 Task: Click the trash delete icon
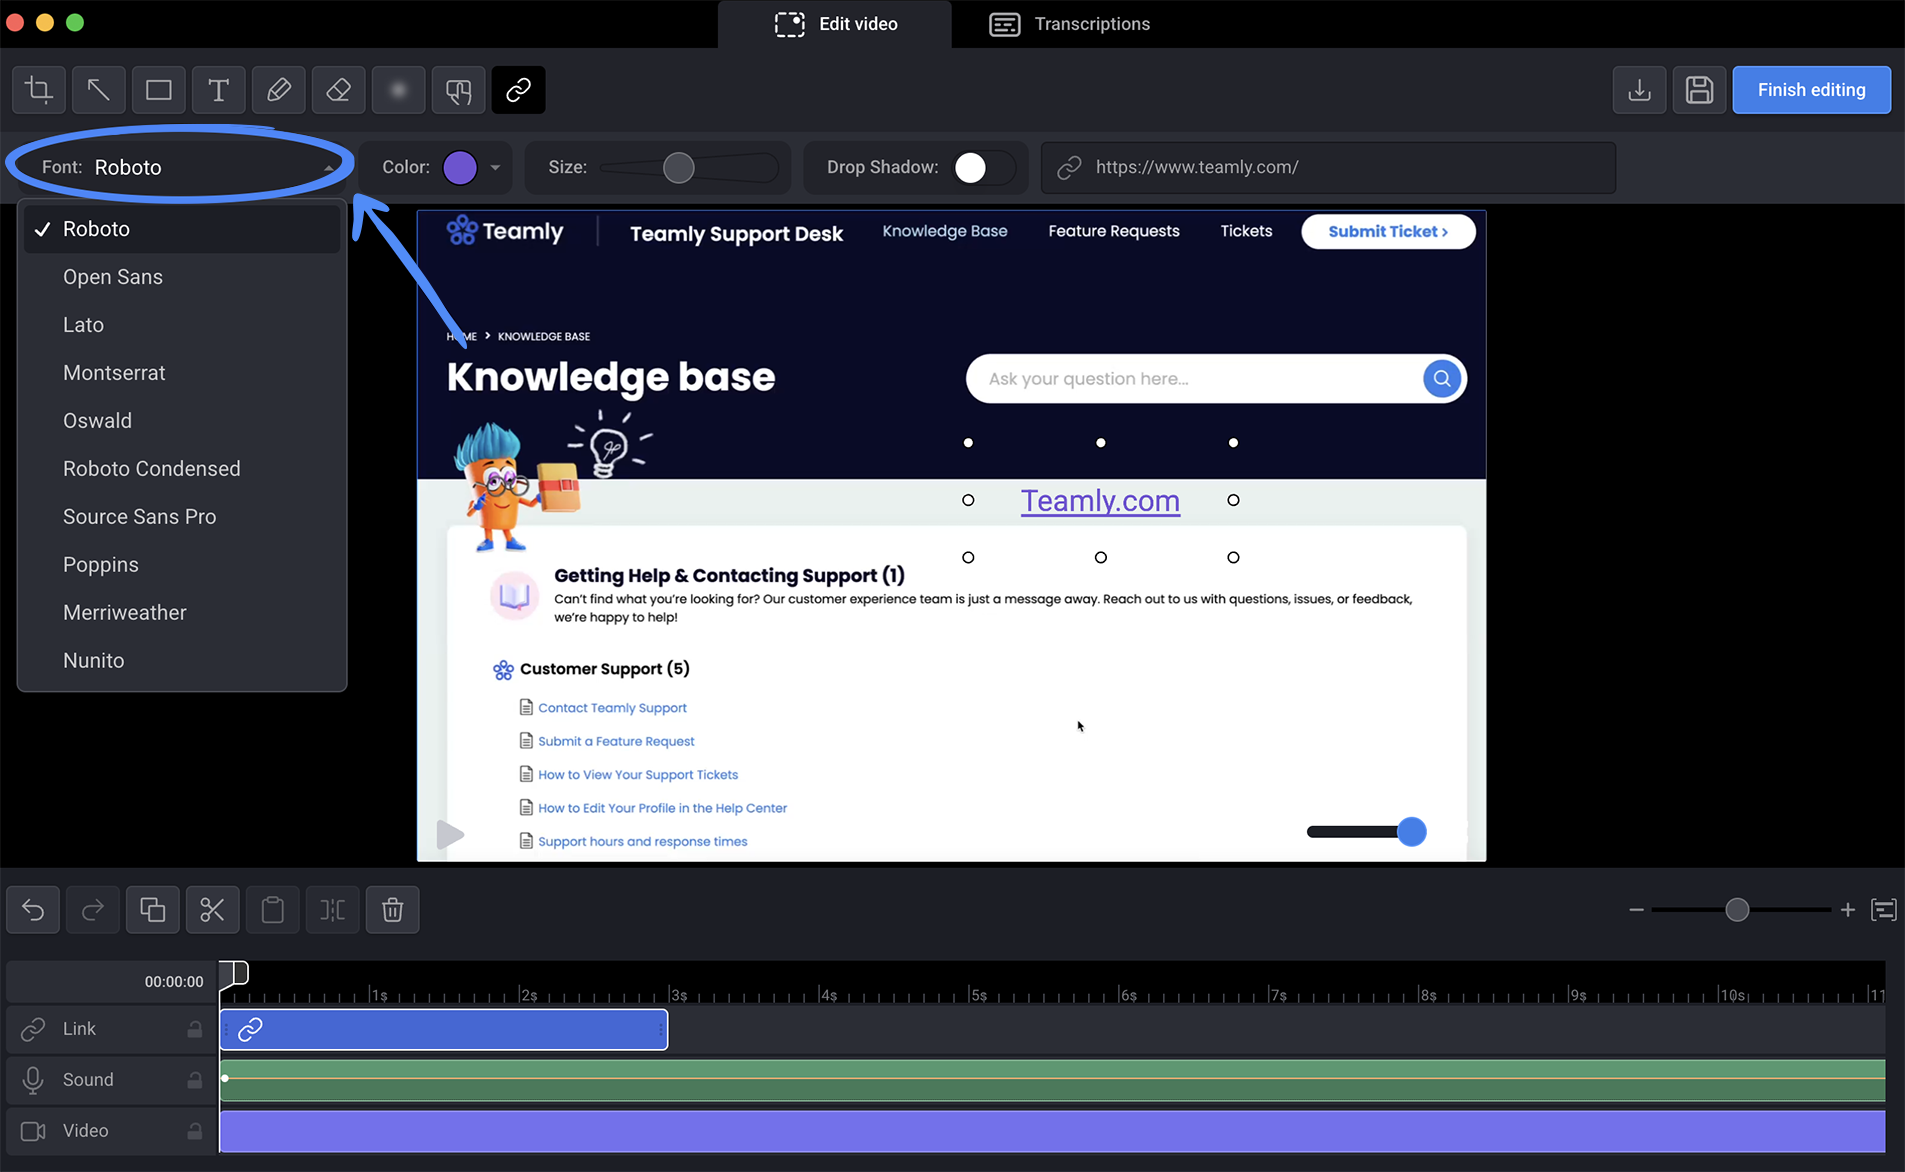[393, 910]
